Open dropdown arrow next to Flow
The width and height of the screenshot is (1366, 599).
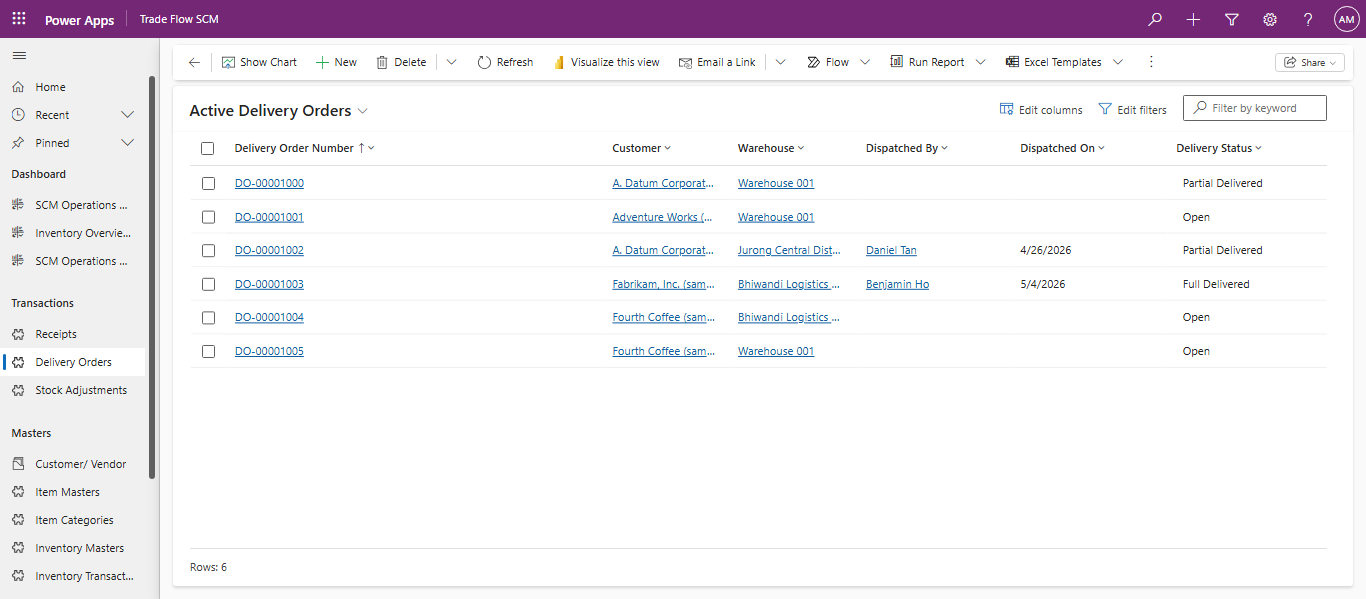click(865, 62)
